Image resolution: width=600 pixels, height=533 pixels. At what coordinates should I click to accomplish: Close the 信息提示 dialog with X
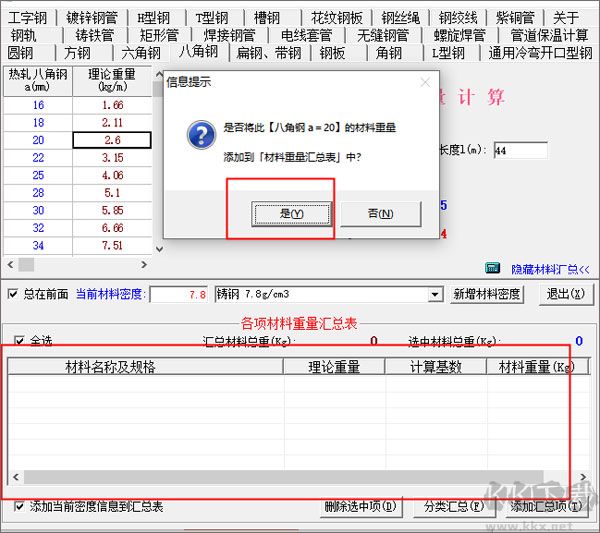(425, 82)
